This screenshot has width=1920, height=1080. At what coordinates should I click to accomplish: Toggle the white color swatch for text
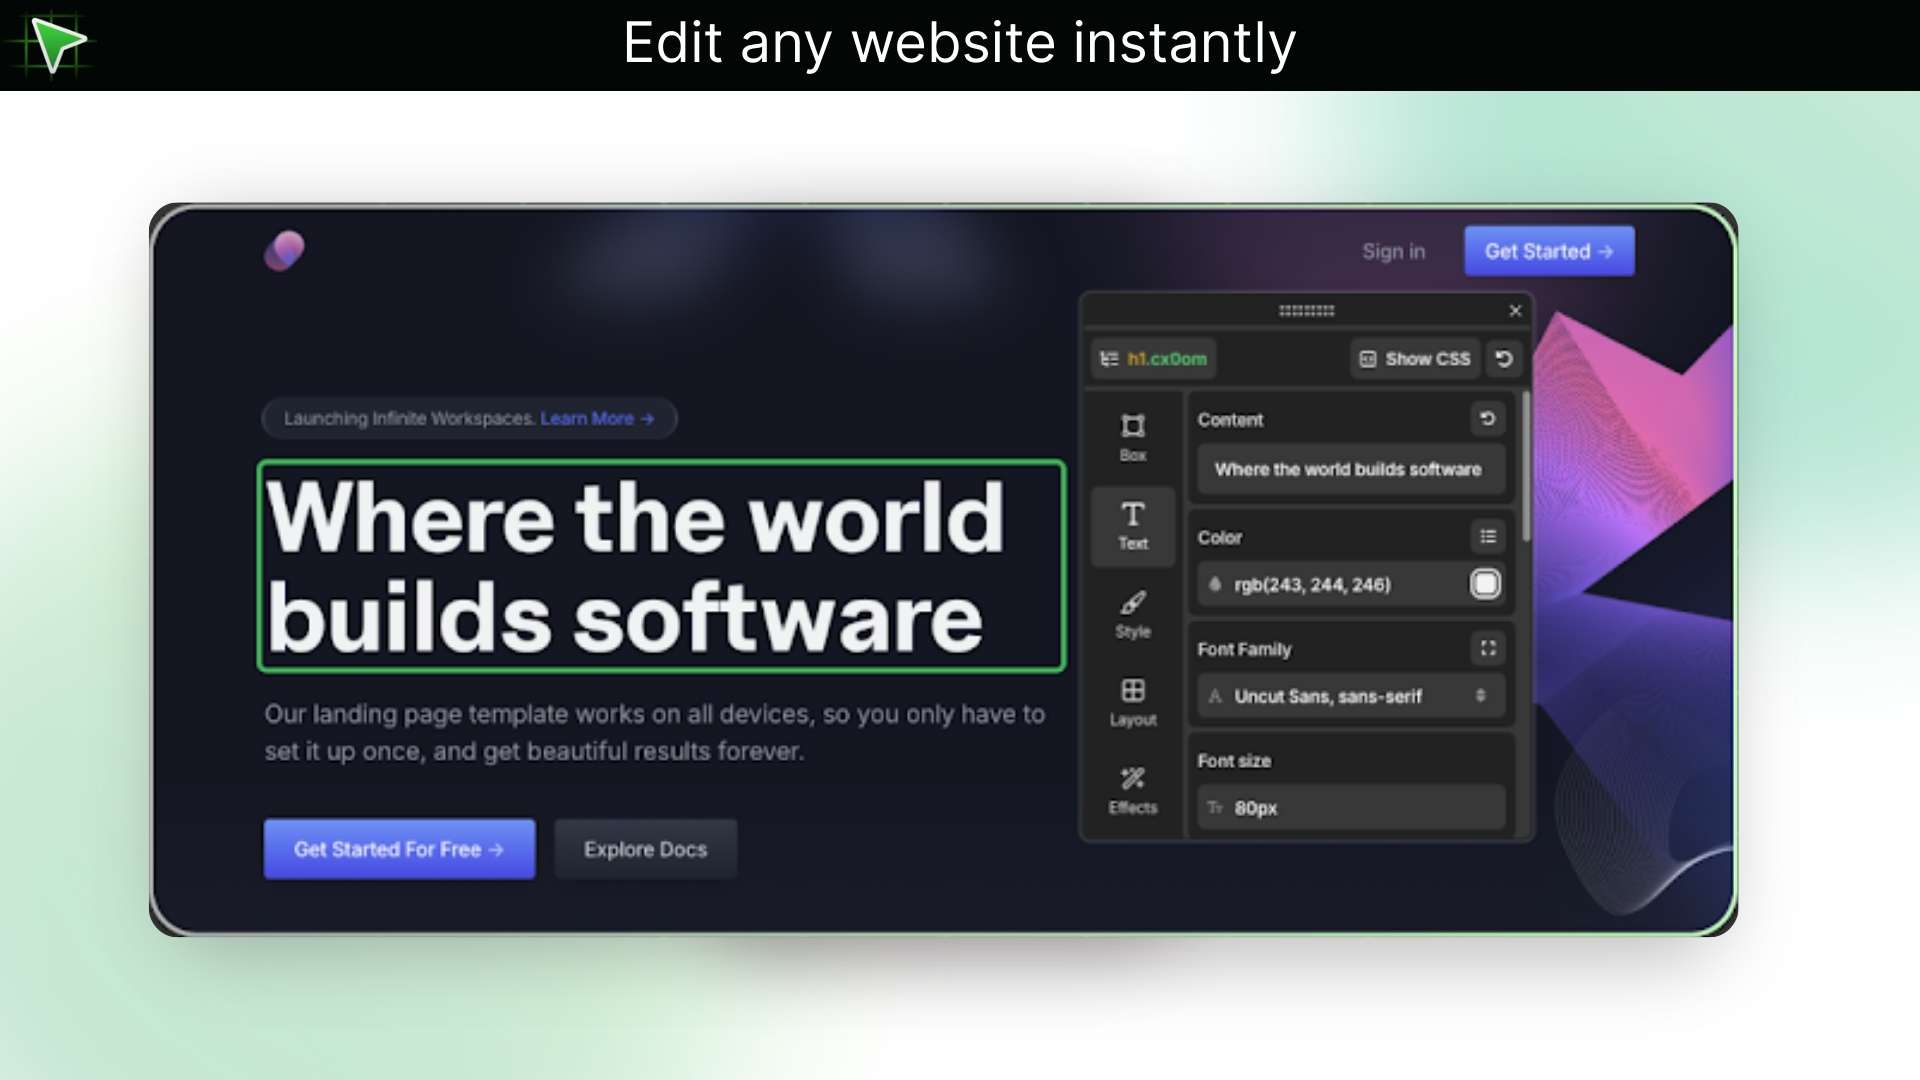tap(1484, 584)
